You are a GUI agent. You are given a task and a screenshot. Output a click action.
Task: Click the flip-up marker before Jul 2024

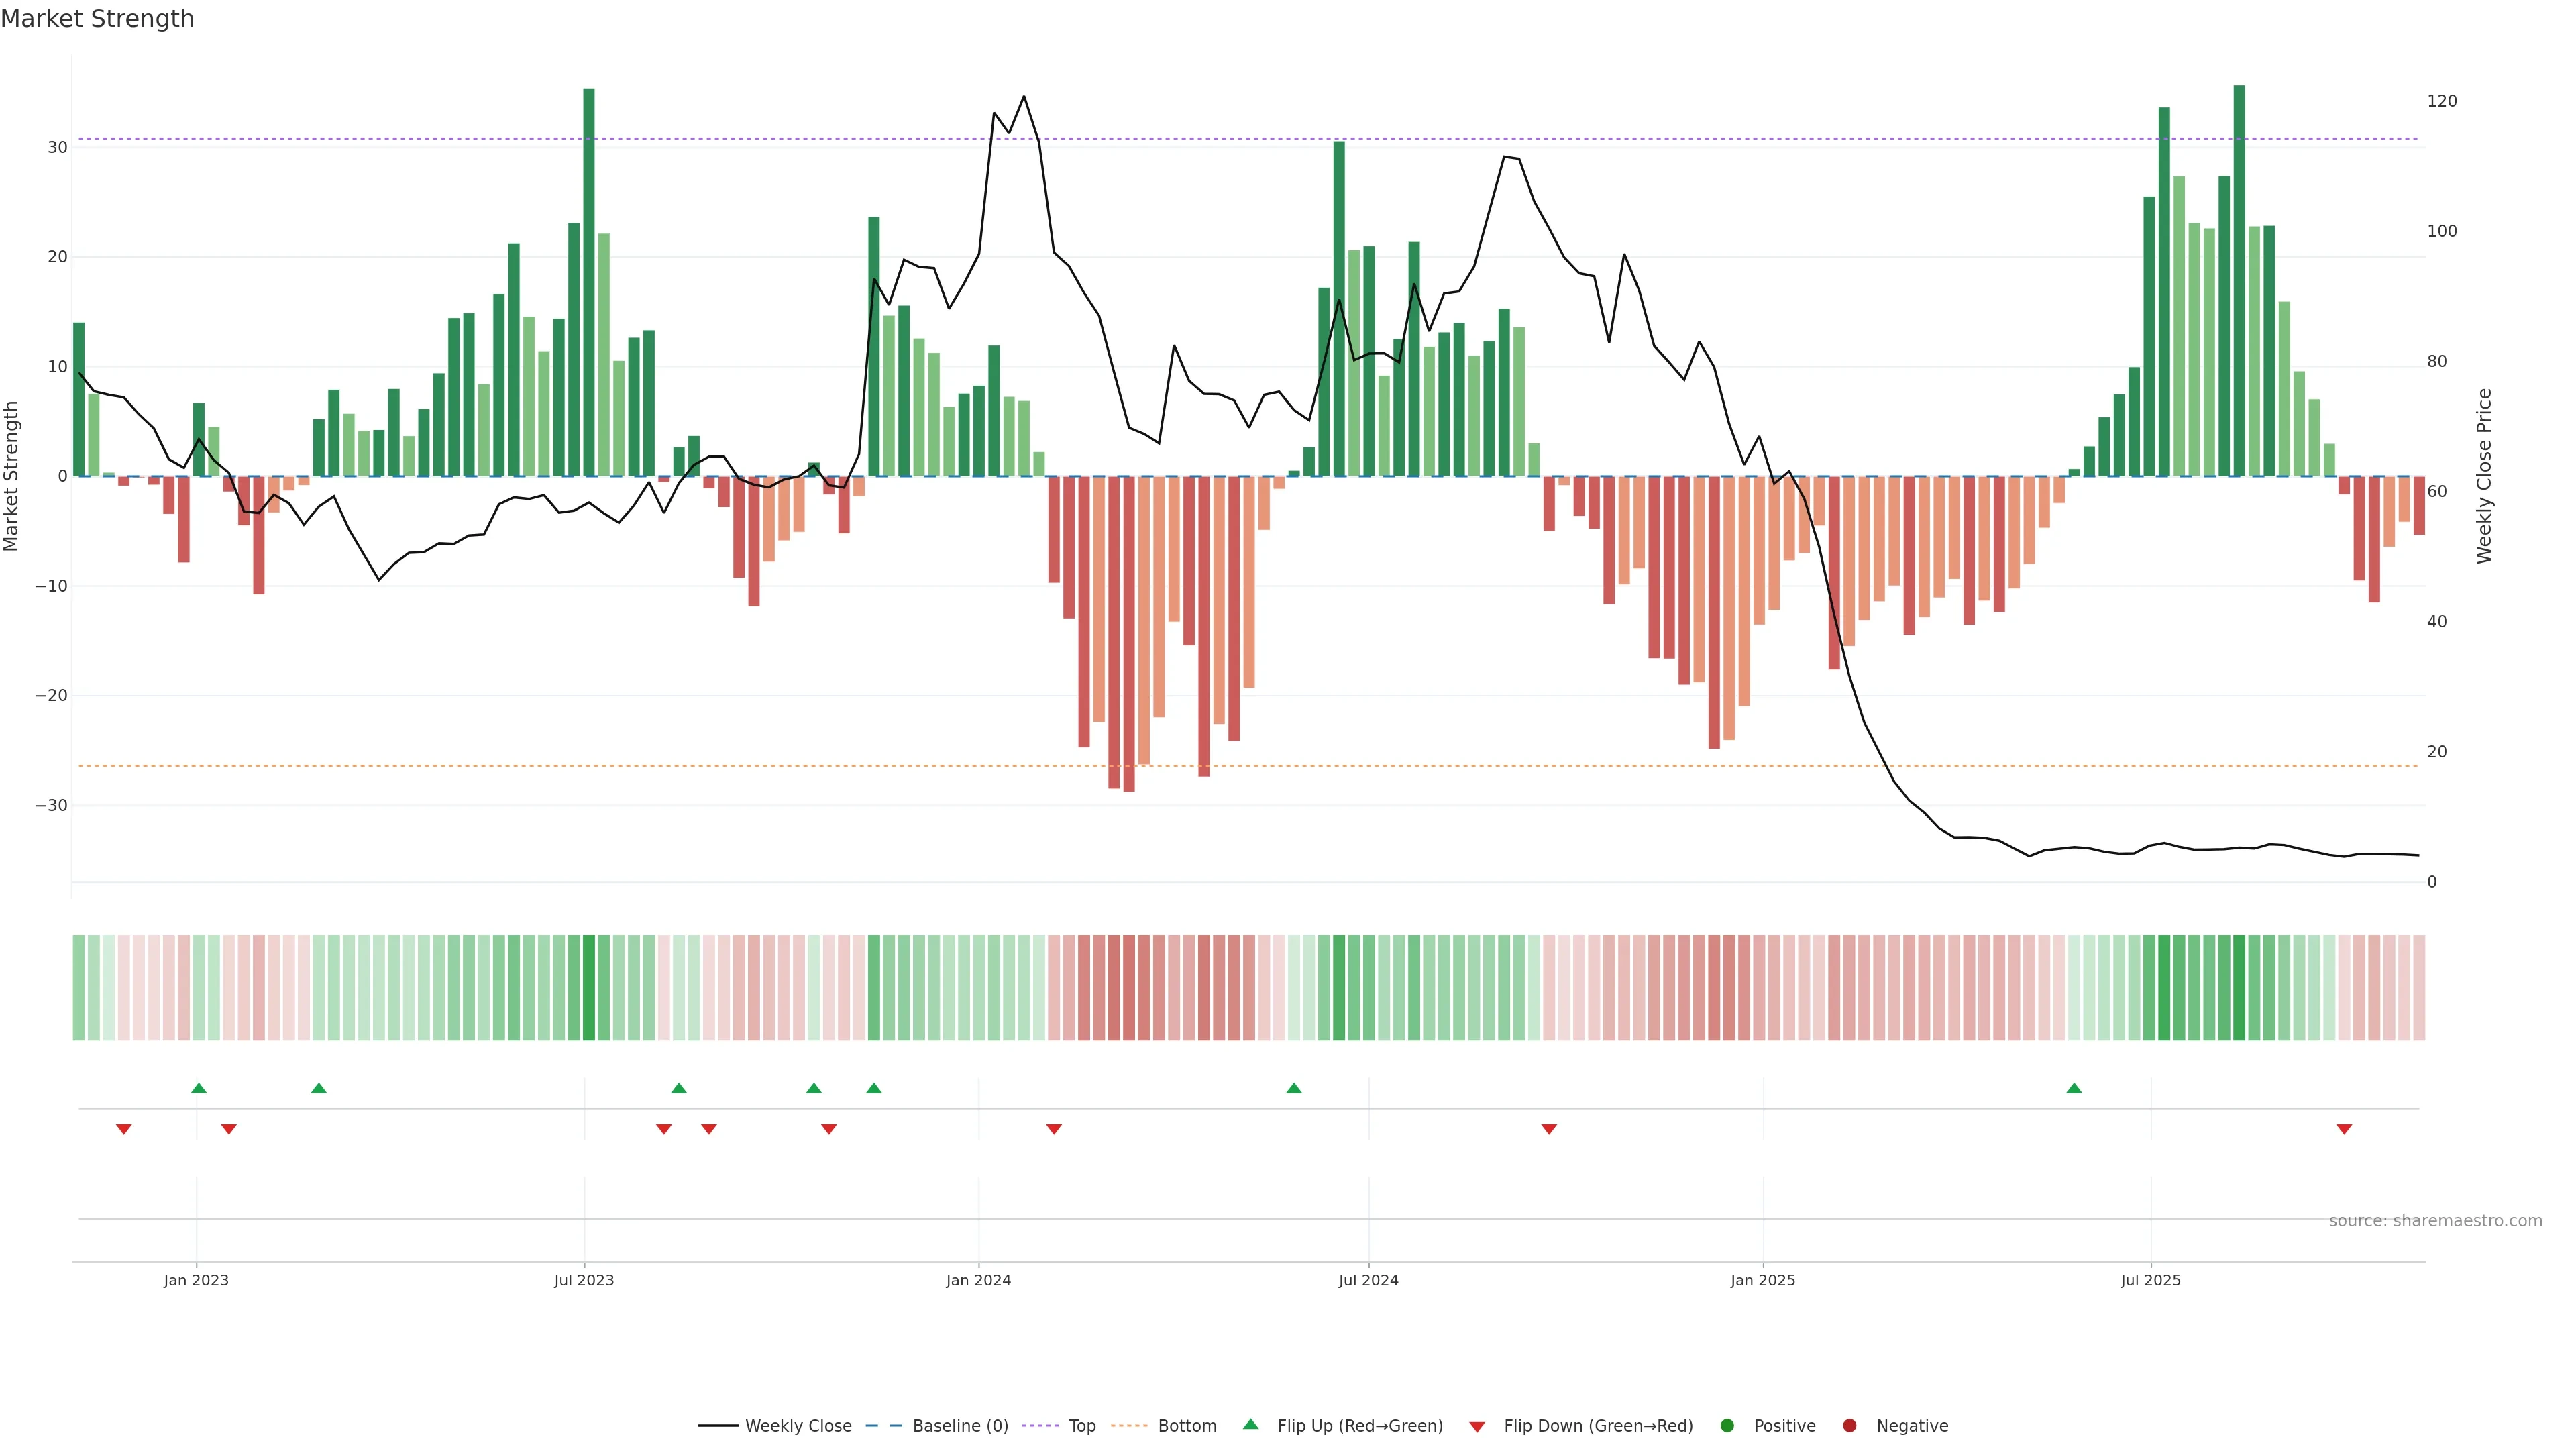click(x=1294, y=1088)
